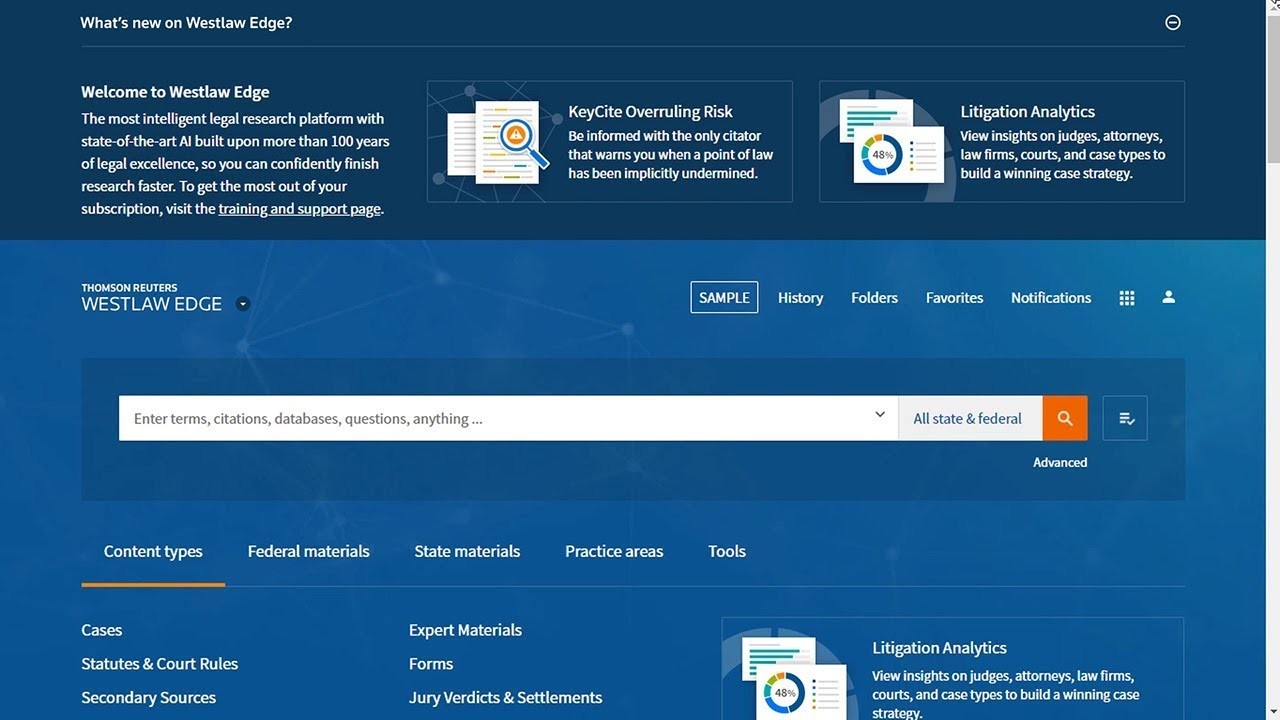This screenshot has width=1280, height=720.
Task: Collapse the What's new on Westlaw Edge banner
Action: pos(1173,23)
